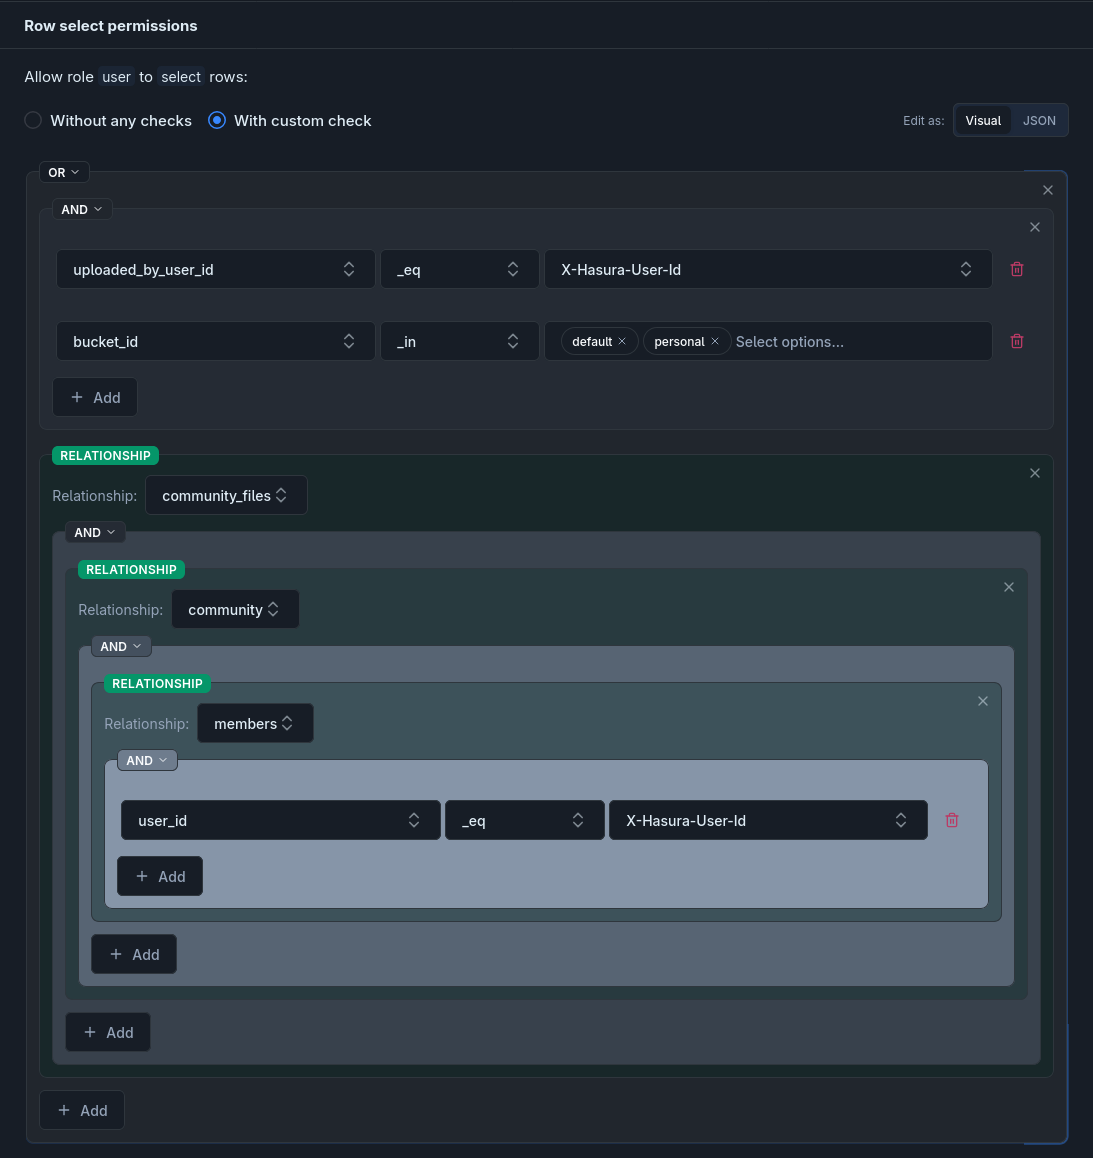This screenshot has width=1093, height=1158.
Task: Open the community relationship selector
Action: coord(235,610)
